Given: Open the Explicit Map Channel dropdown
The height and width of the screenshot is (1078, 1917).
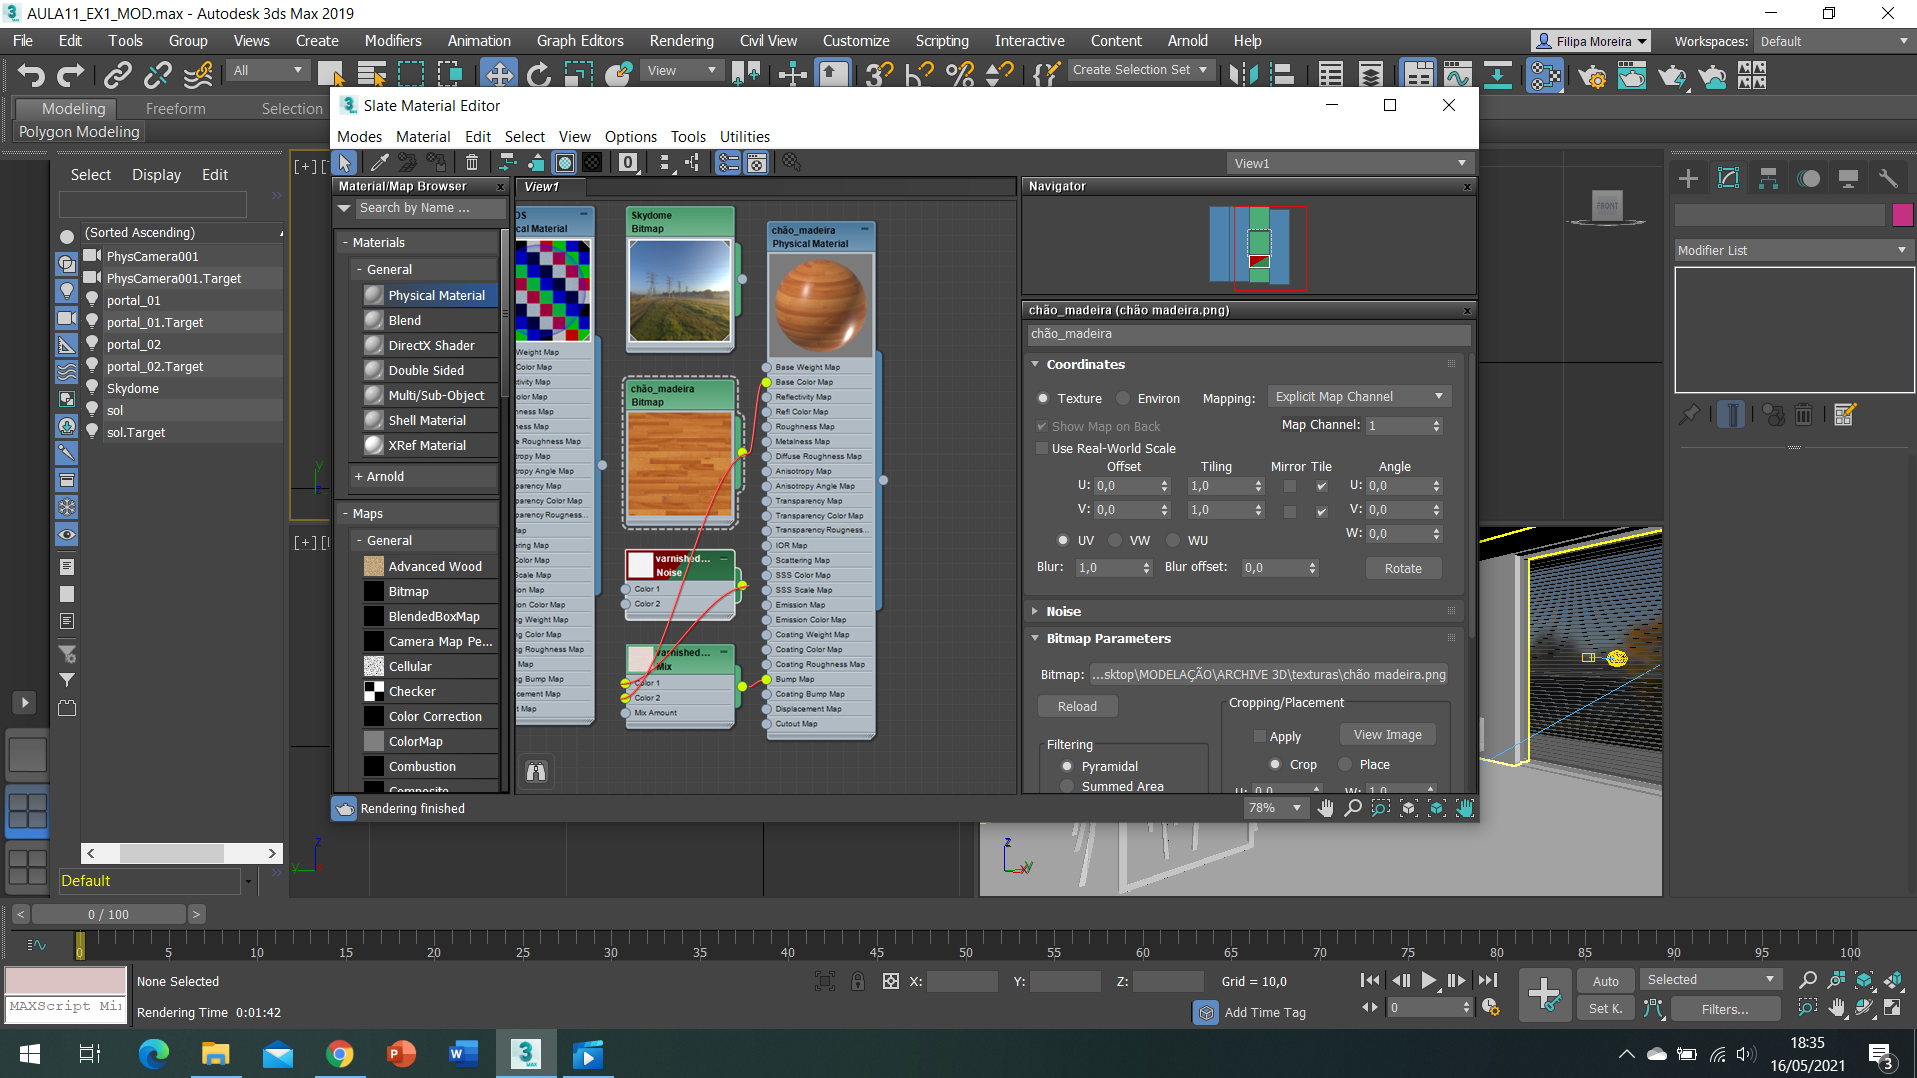Looking at the screenshot, I should tap(1358, 397).
